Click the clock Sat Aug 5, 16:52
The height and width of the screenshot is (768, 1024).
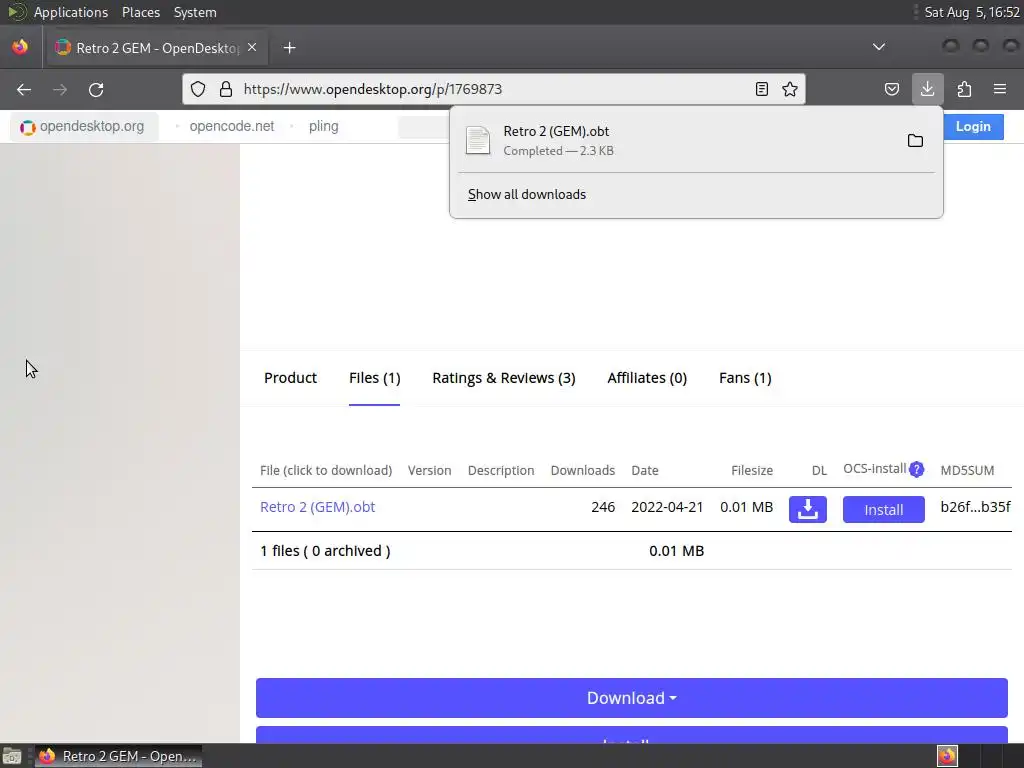972,12
